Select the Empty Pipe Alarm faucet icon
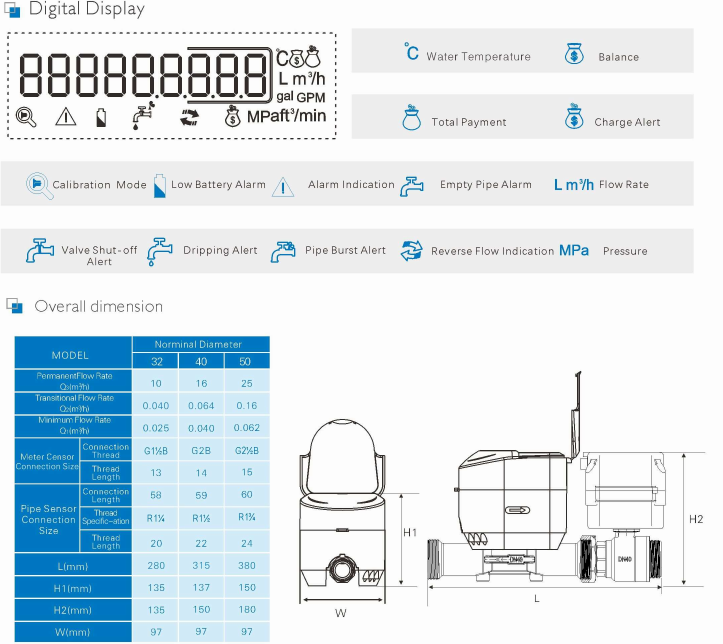The width and height of the screenshot is (723, 644). [412, 186]
